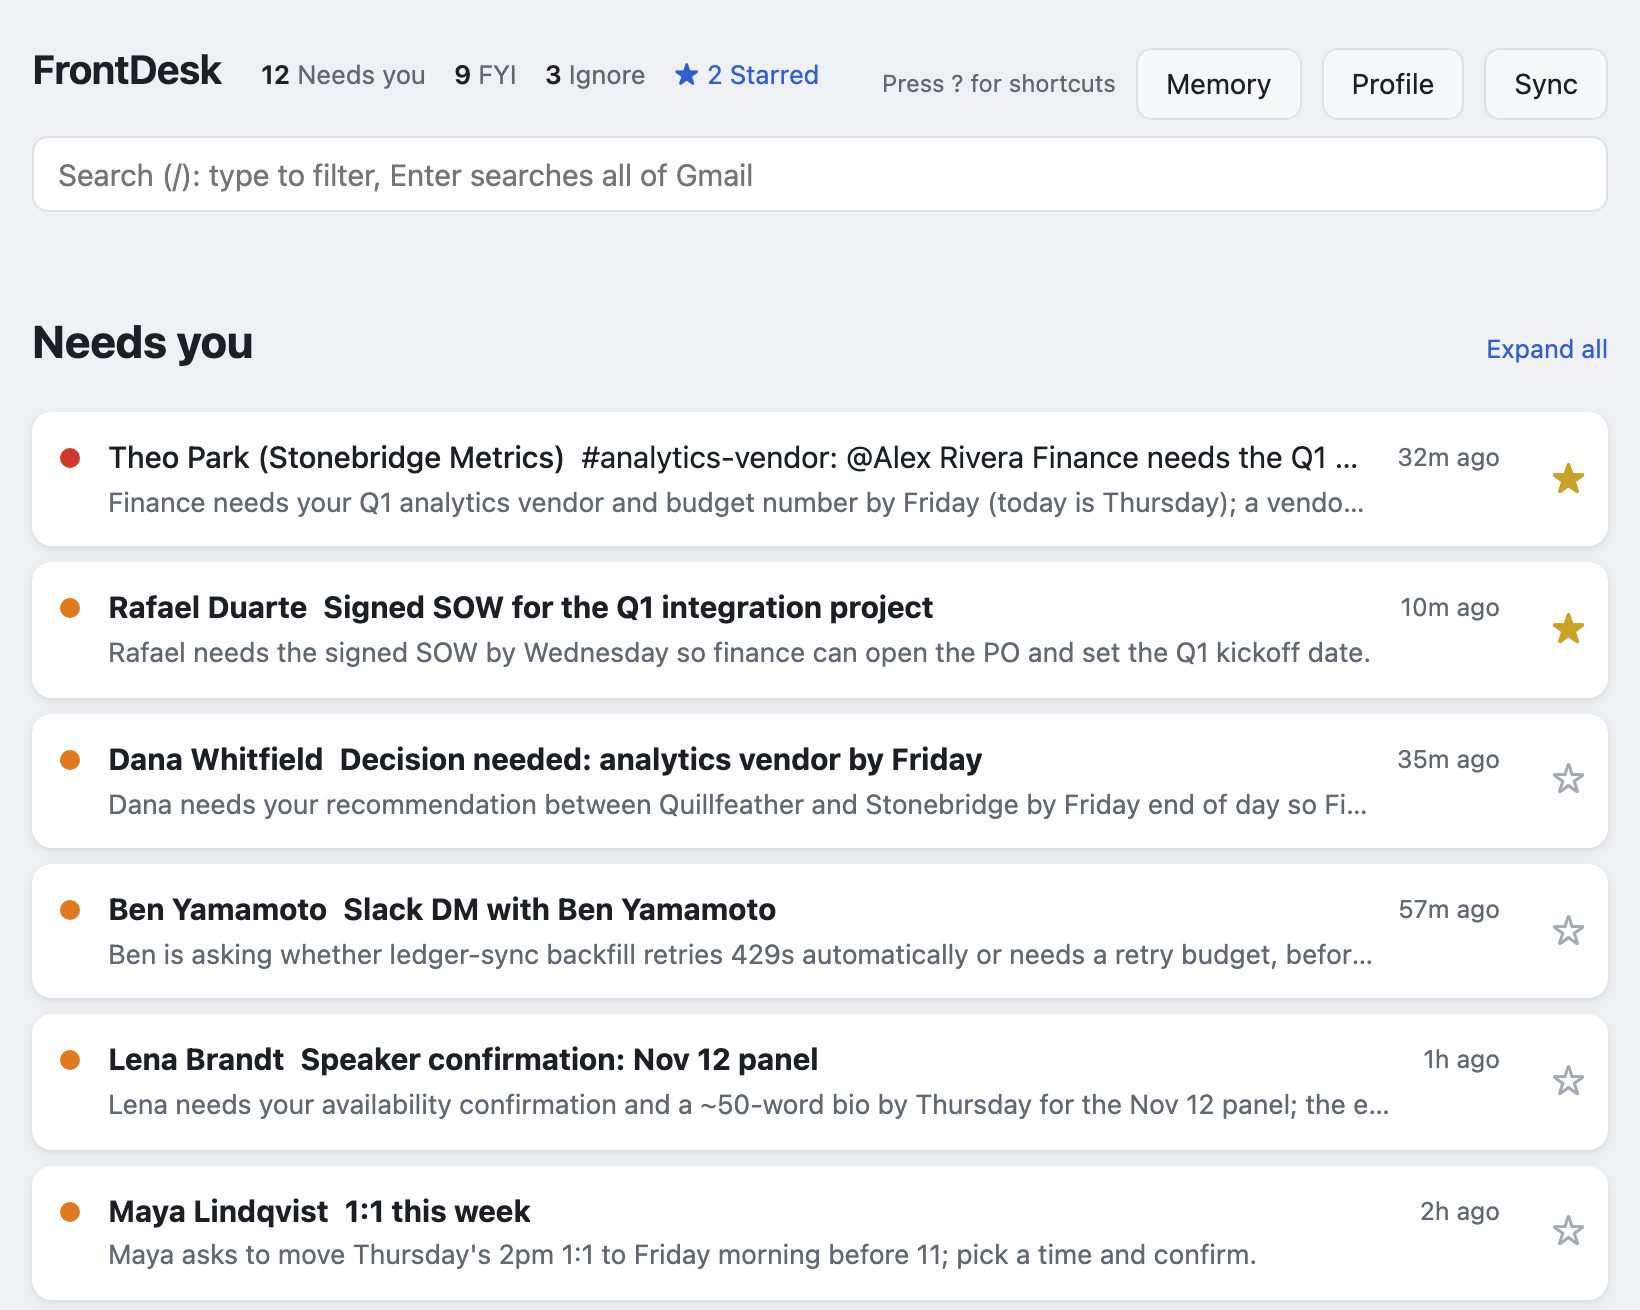Open the Profile page
The width and height of the screenshot is (1640, 1310).
[x=1393, y=84]
